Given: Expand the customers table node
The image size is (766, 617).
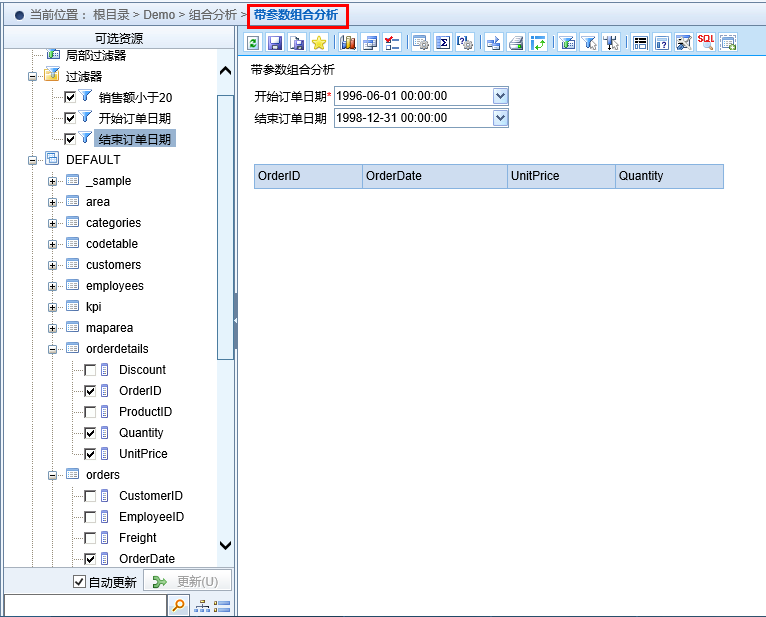Looking at the screenshot, I should pyautogui.click(x=52, y=266).
